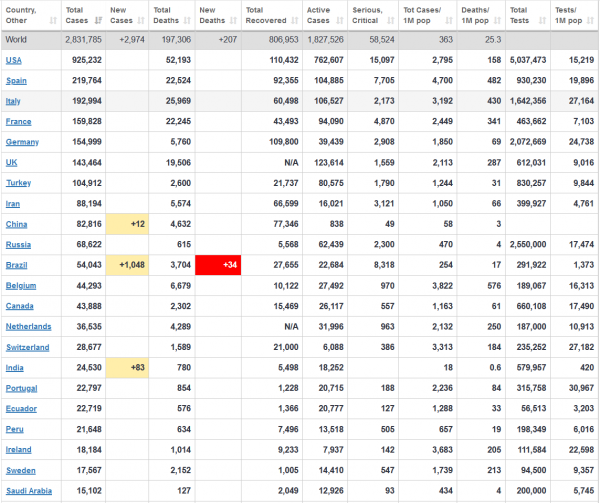The width and height of the screenshot is (600, 503).
Task: Sort table by Total Cases icon
Action: pos(98,21)
